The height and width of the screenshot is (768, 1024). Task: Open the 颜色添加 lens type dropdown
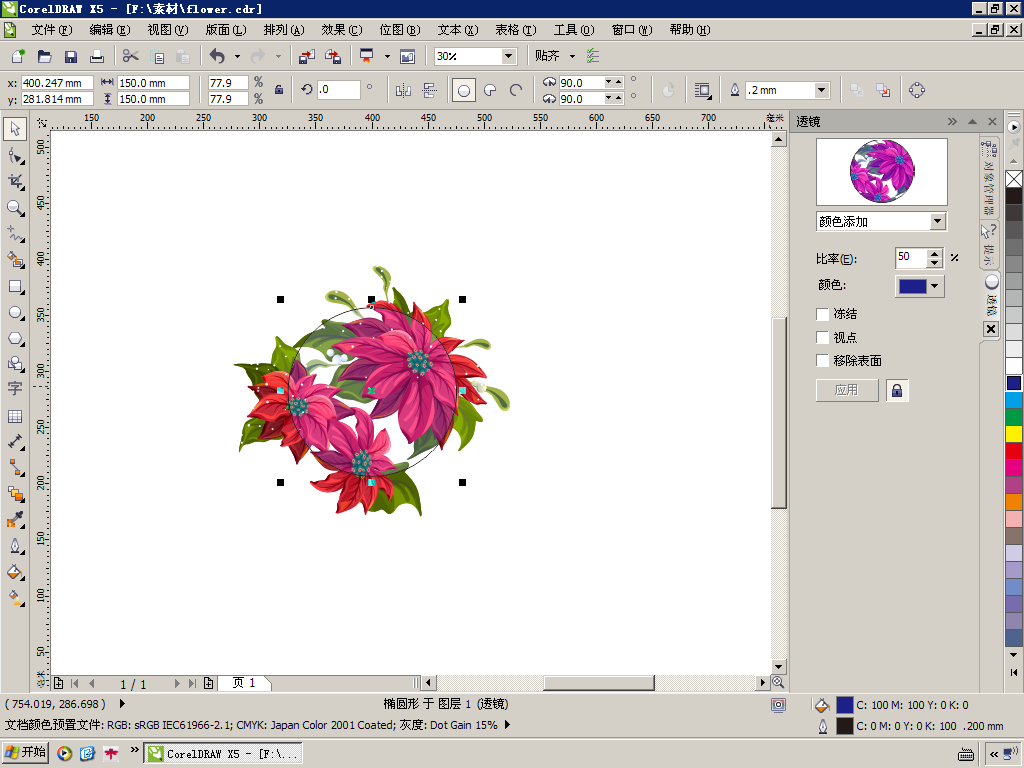[x=937, y=221]
